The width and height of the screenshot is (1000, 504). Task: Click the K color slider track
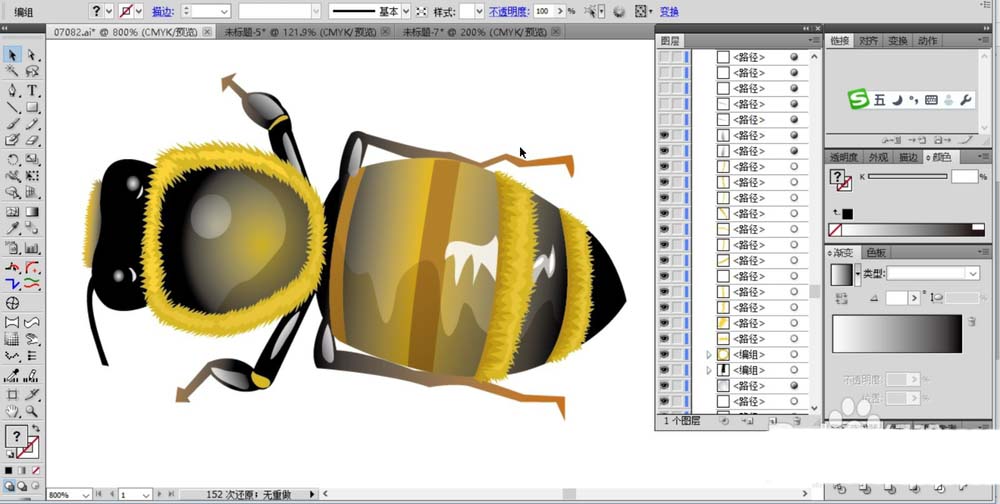(x=906, y=176)
